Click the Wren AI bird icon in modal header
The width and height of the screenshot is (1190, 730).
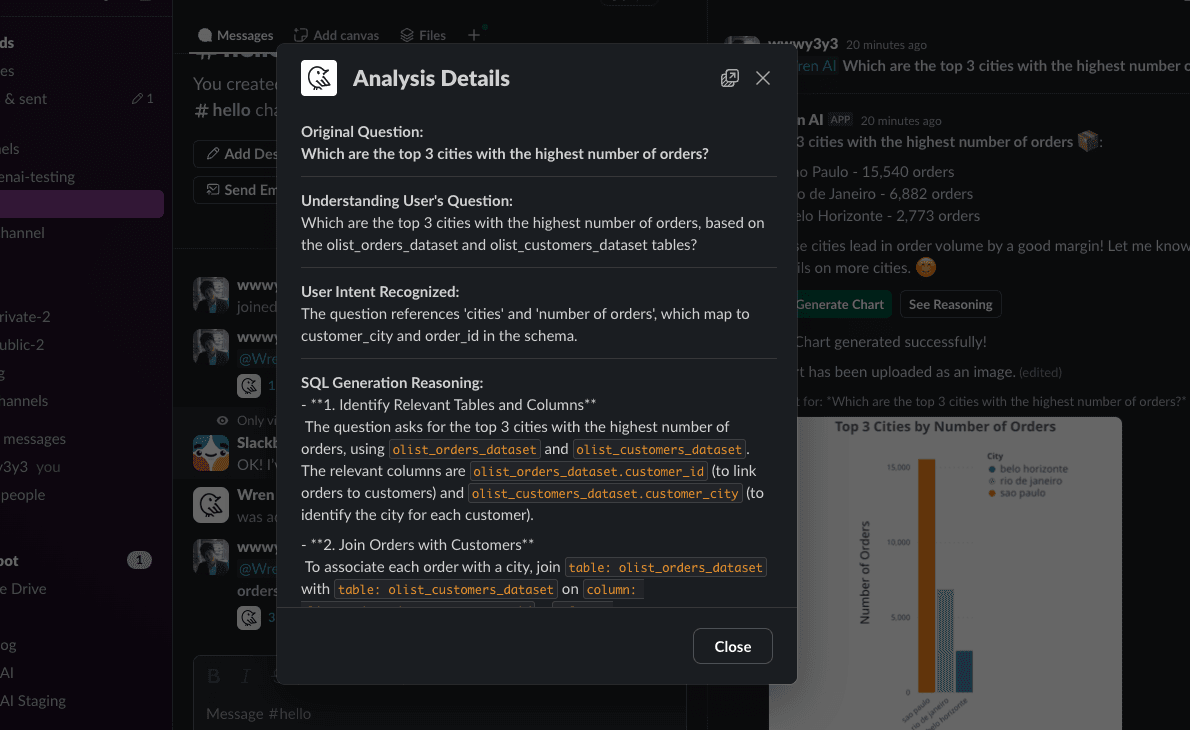coord(318,77)
